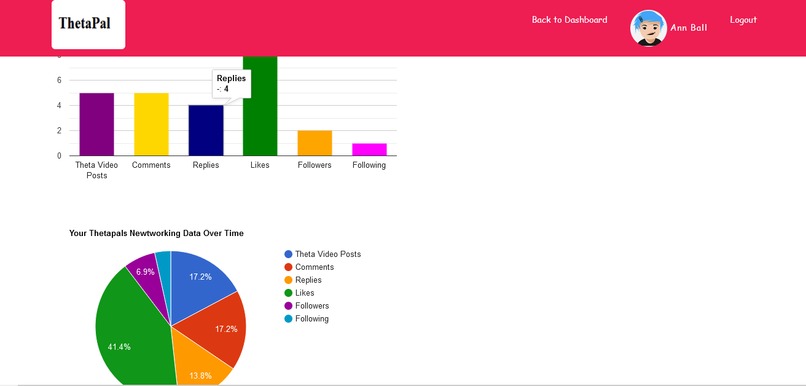Select Replies in the pie legend

tap(308, 280)
